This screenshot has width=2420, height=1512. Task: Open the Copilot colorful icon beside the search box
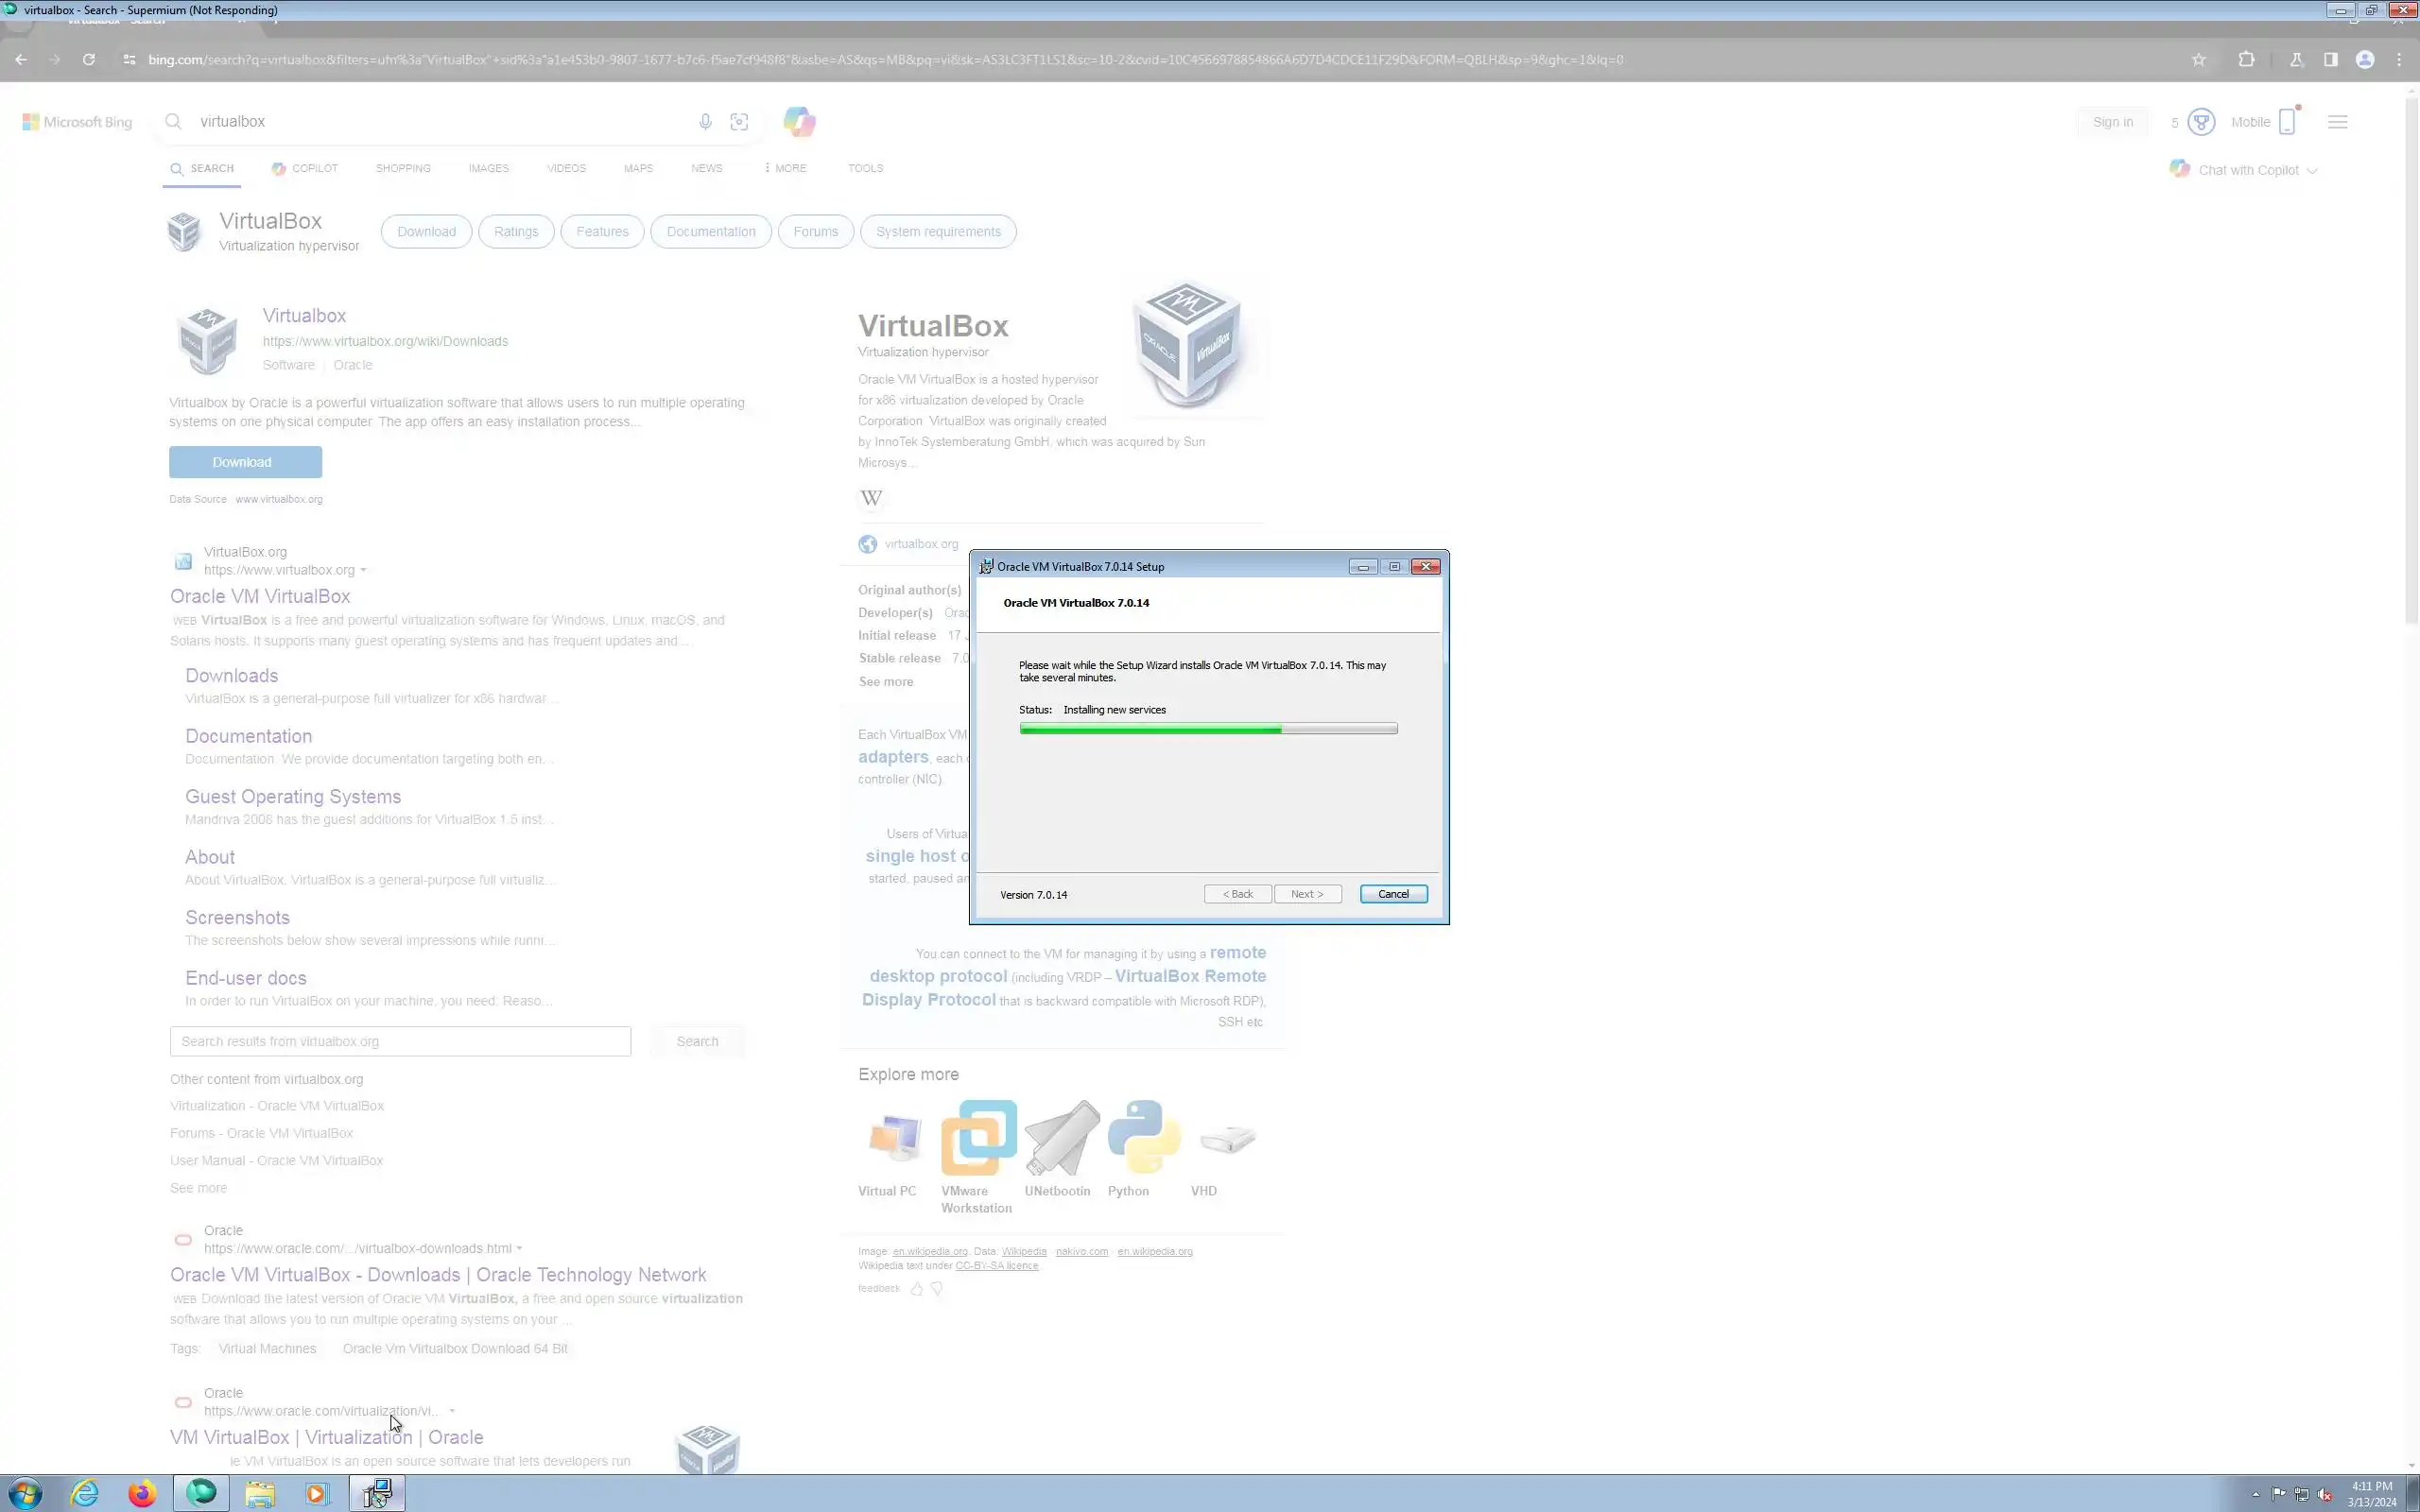click(799, 122)
